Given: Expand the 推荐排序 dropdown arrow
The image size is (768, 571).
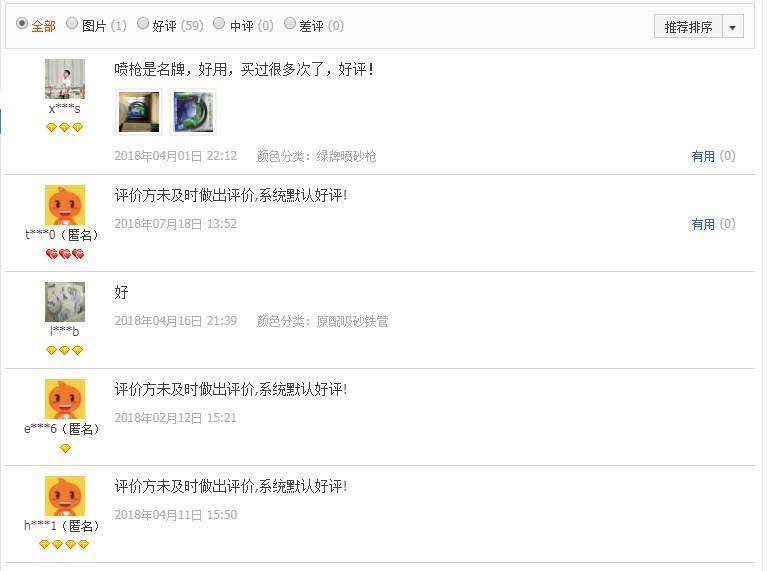Looking at the screenshot, I should point(733,26).
